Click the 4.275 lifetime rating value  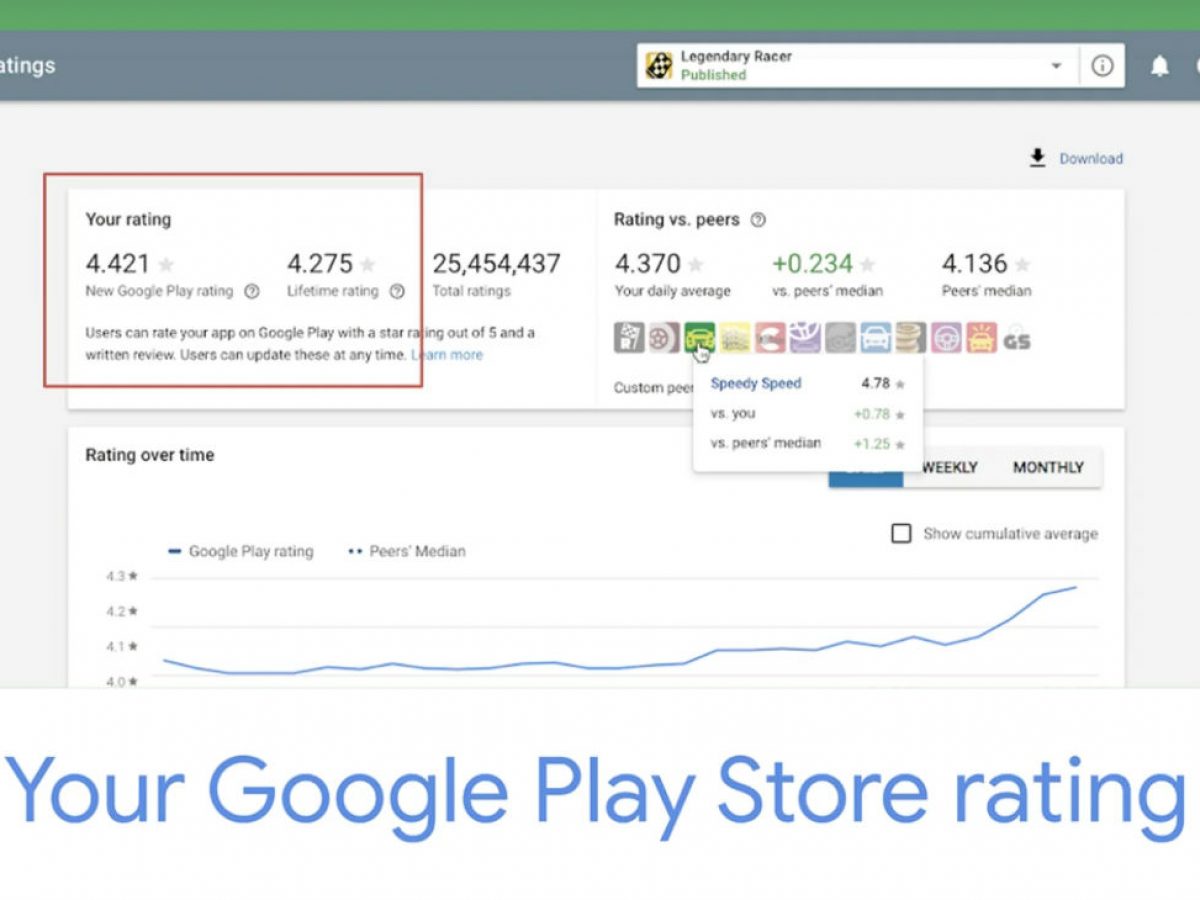[320, 264]
